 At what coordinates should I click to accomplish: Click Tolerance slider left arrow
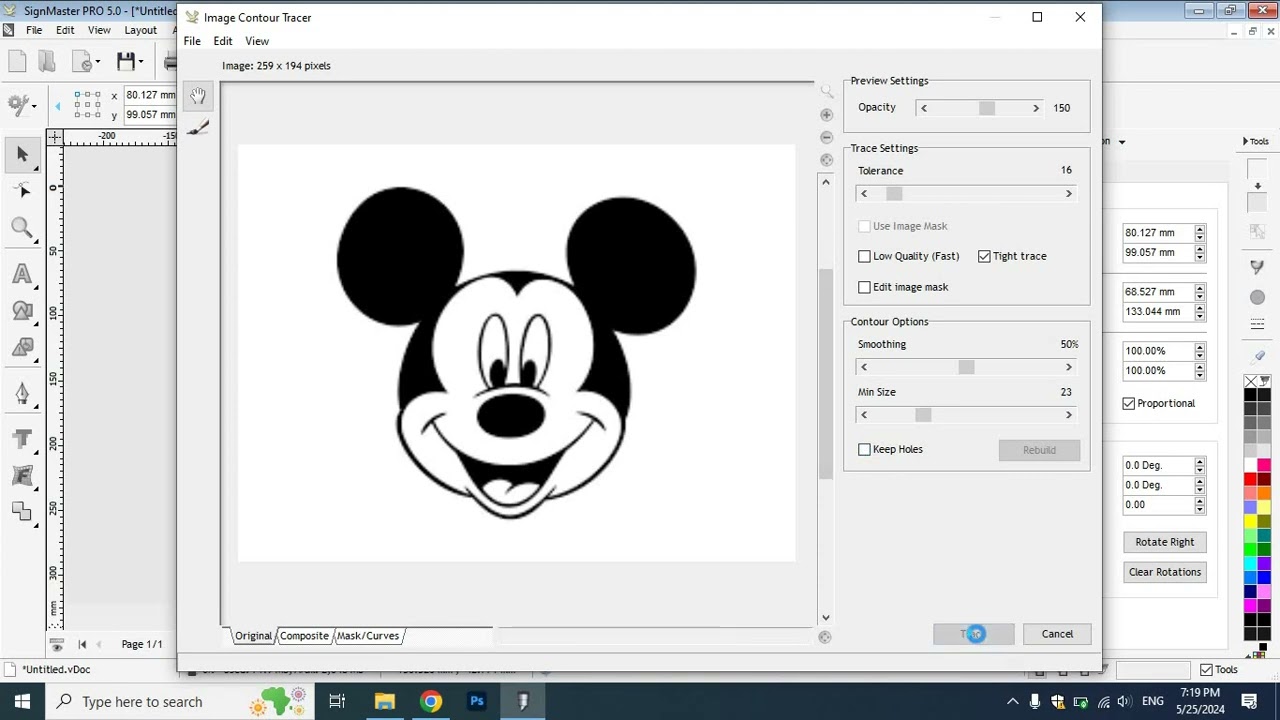tap(864, 194)
